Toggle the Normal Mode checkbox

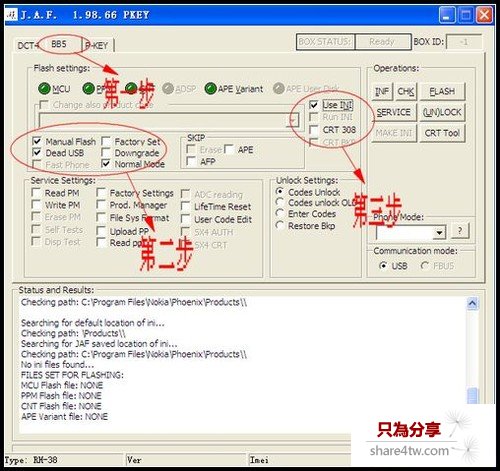pos(106,164)
